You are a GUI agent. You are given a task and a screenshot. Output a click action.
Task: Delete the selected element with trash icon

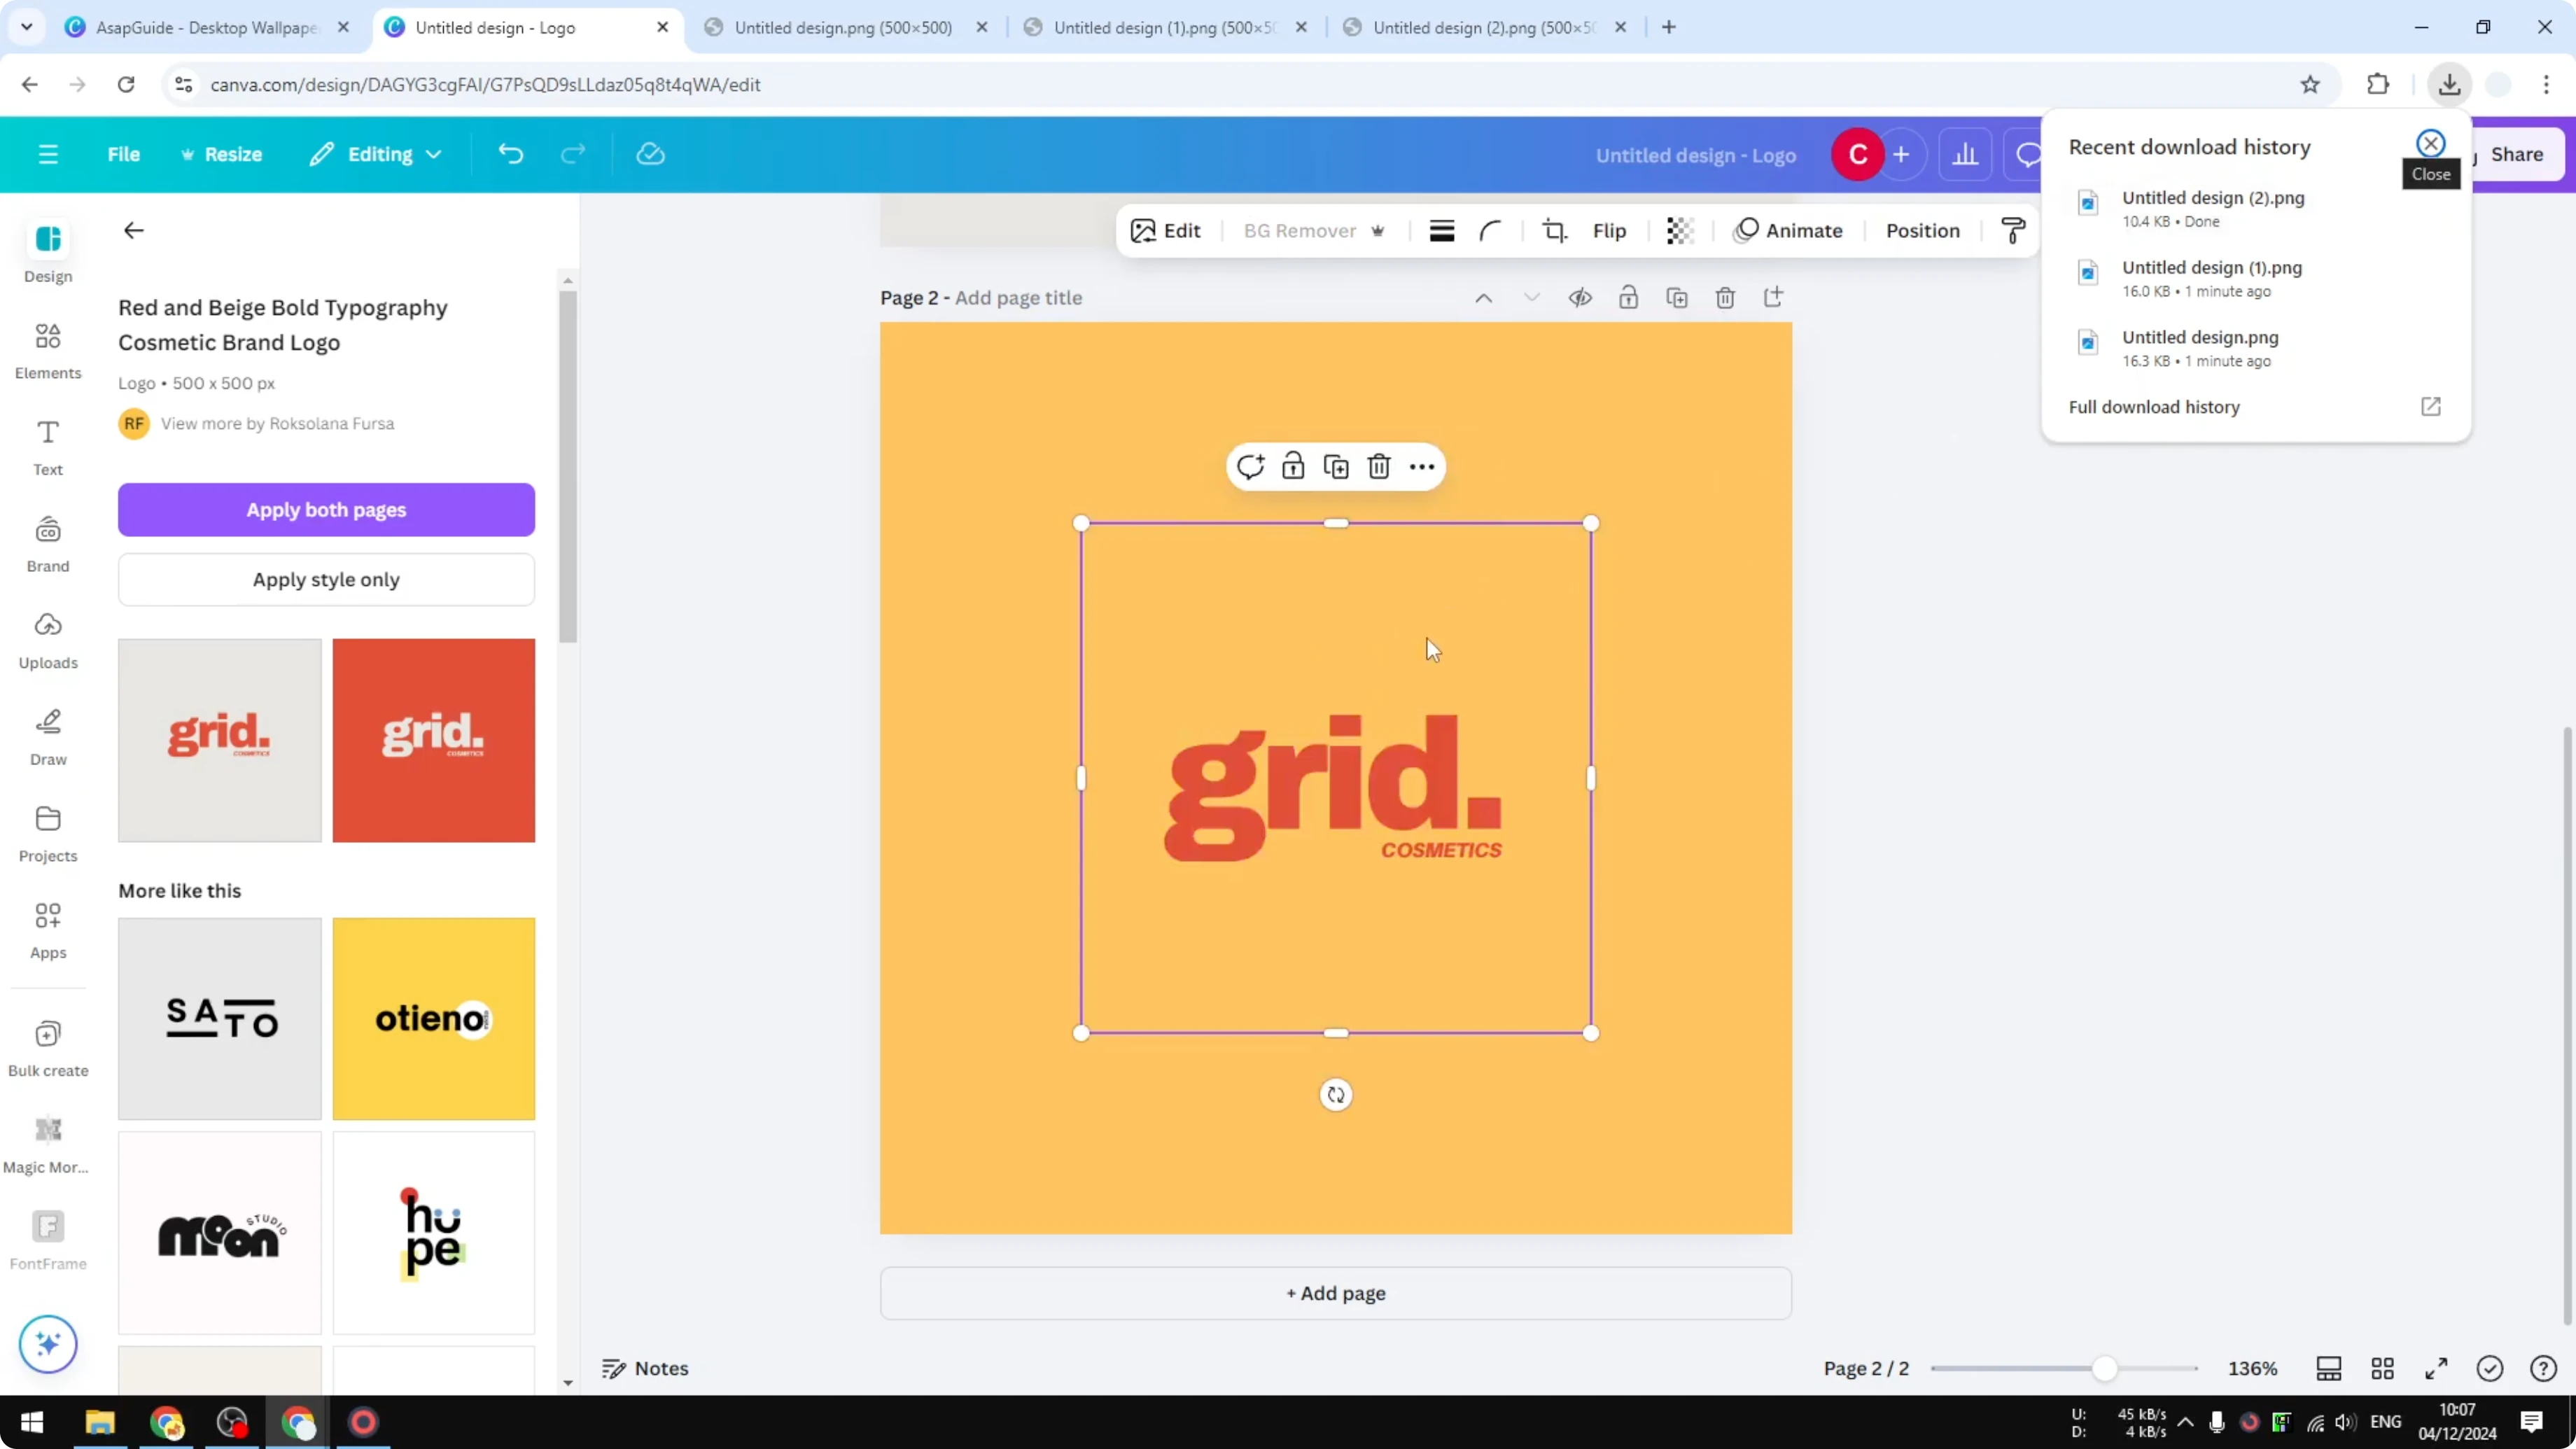pos(1379,466)
